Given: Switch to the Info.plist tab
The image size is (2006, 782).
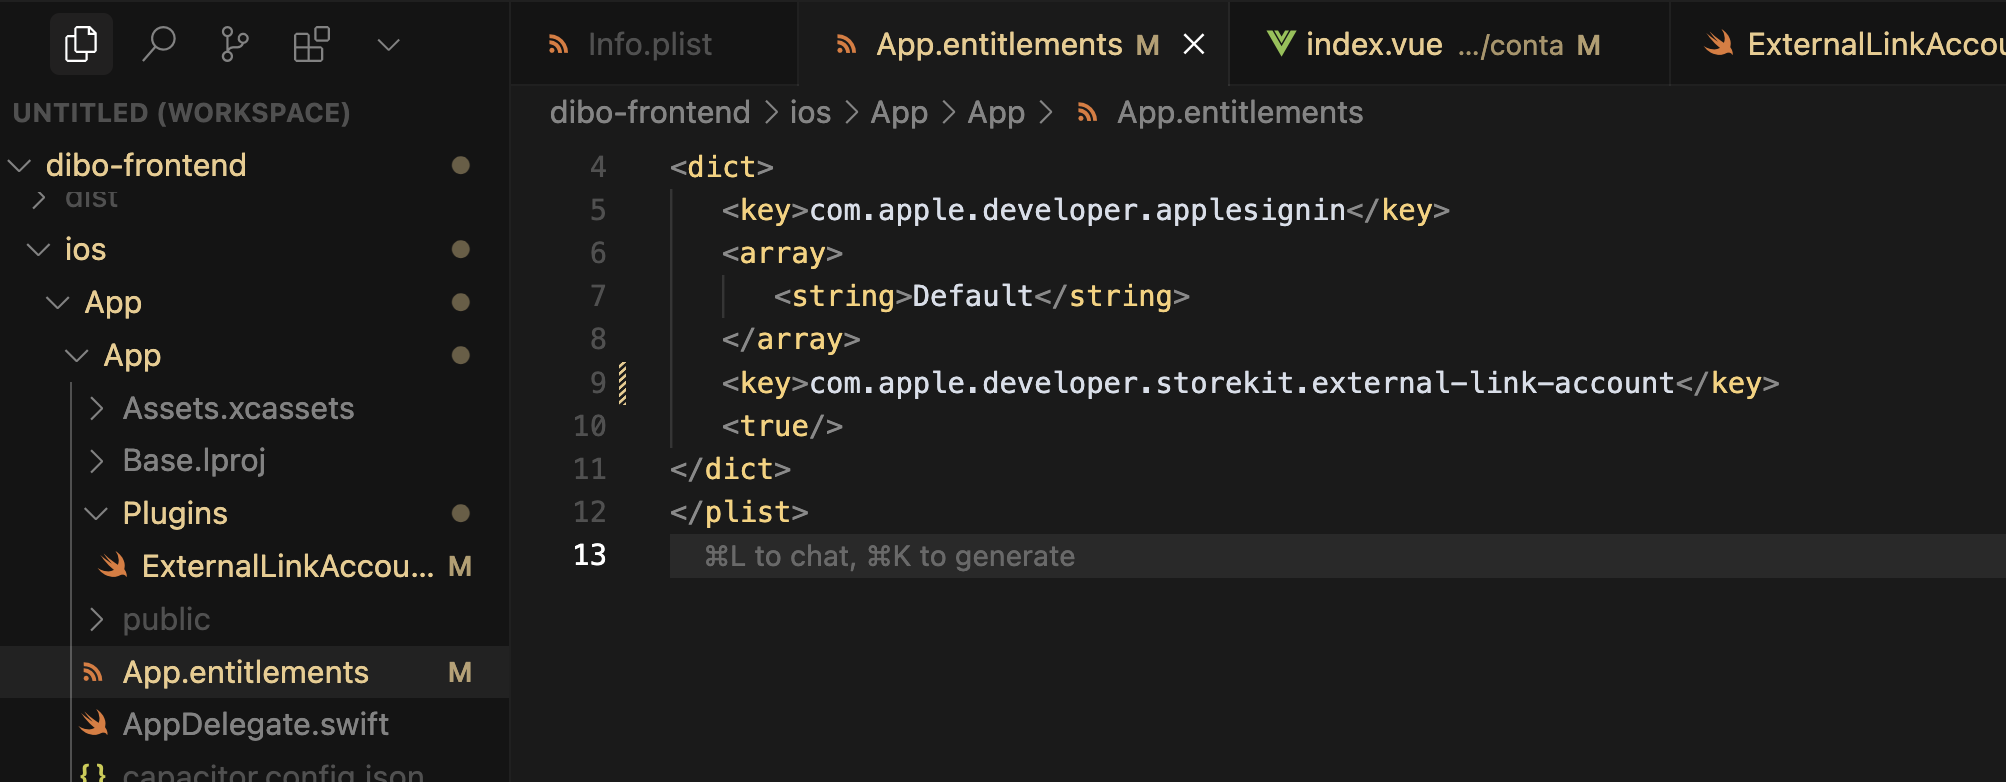Looking at the screenshot, I should pyautogui.click(x=649, y=45).
